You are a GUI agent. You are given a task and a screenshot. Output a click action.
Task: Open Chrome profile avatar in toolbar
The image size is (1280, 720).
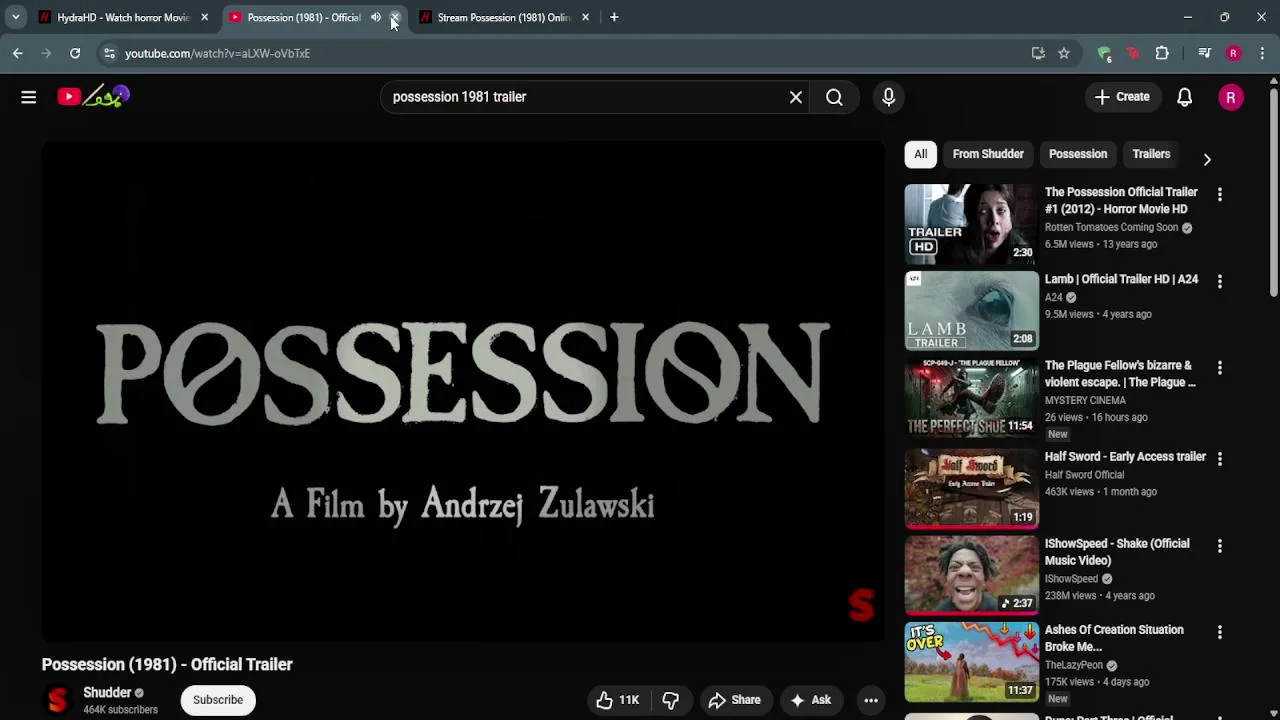1233,53
